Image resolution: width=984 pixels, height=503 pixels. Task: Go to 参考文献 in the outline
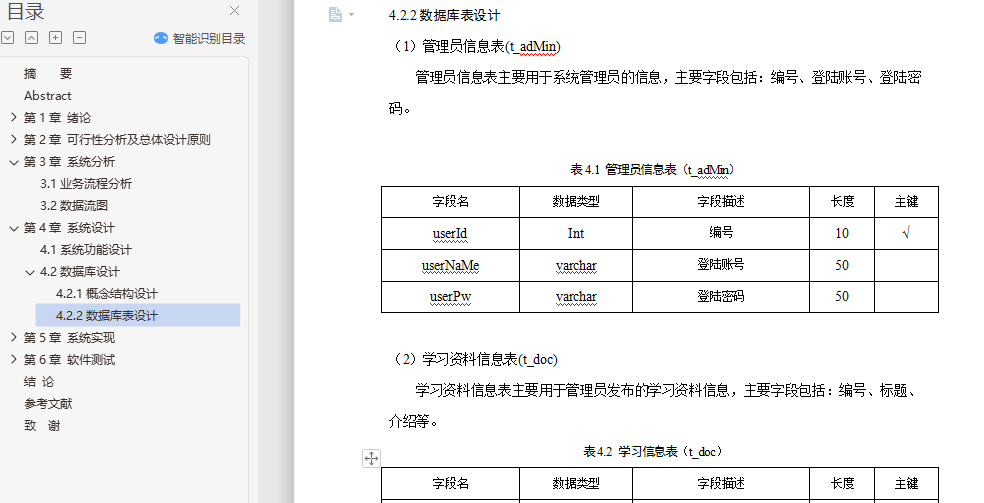(48, 403)
